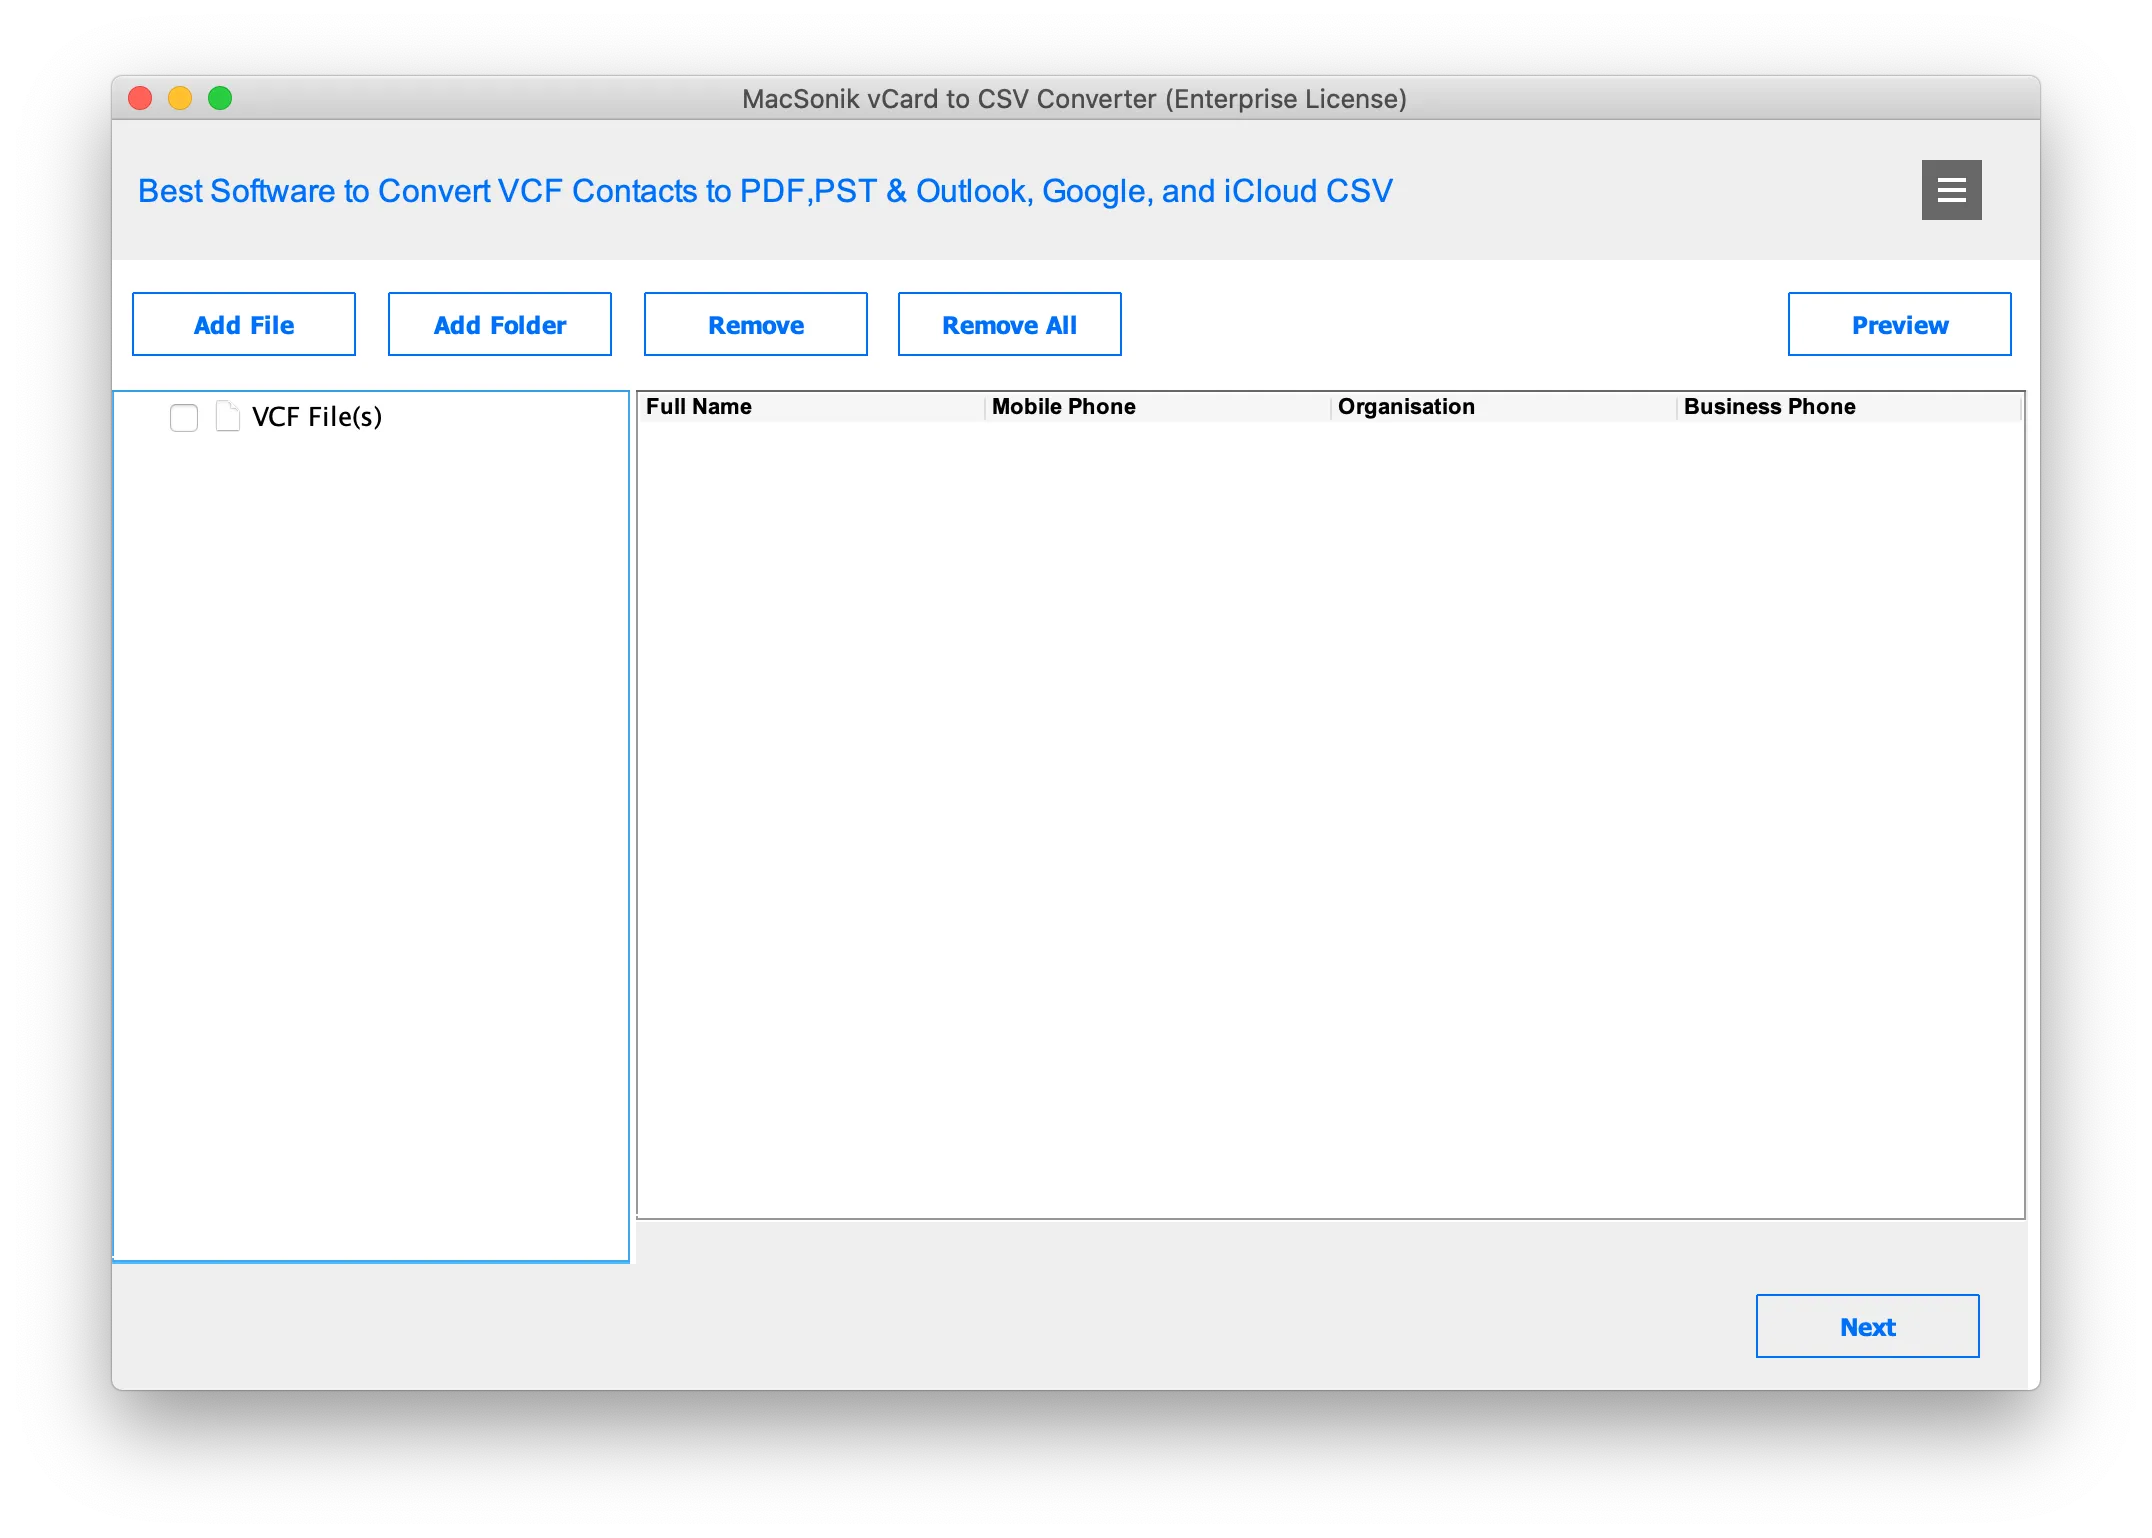Click the Remove All button

click(x=1010, y=324)
